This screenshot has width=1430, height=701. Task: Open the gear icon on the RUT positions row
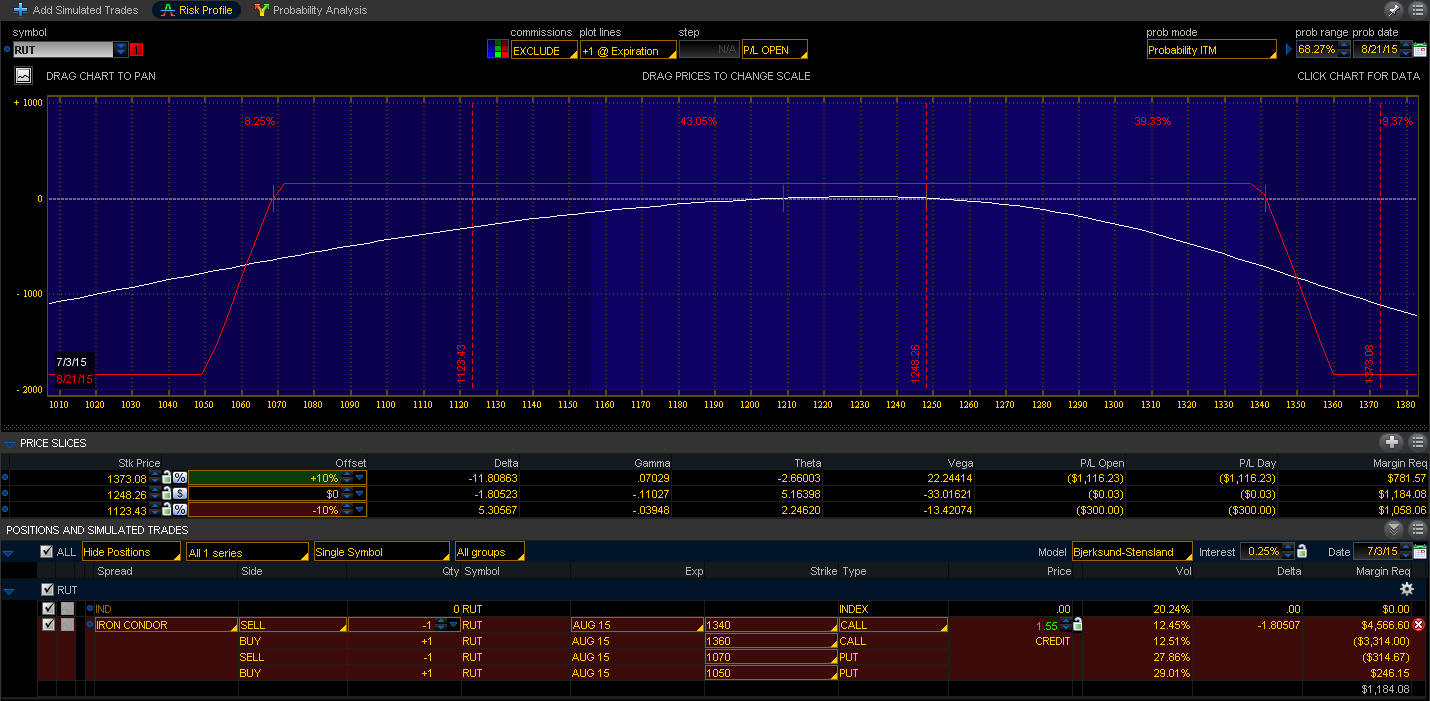(x=1406, y=590)
